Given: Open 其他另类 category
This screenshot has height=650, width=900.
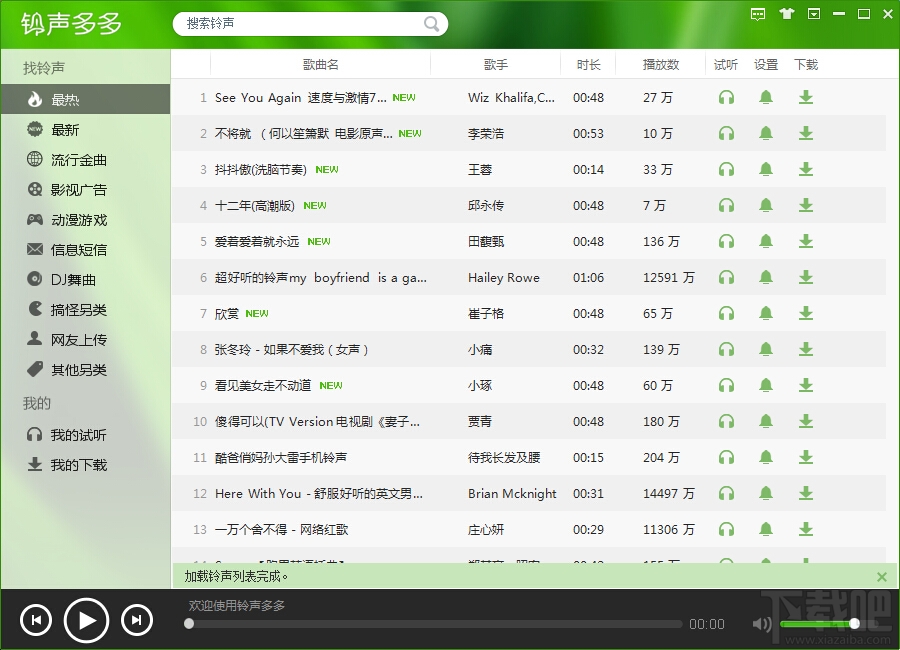Looking at the screenshot, I should pos(86,370).
